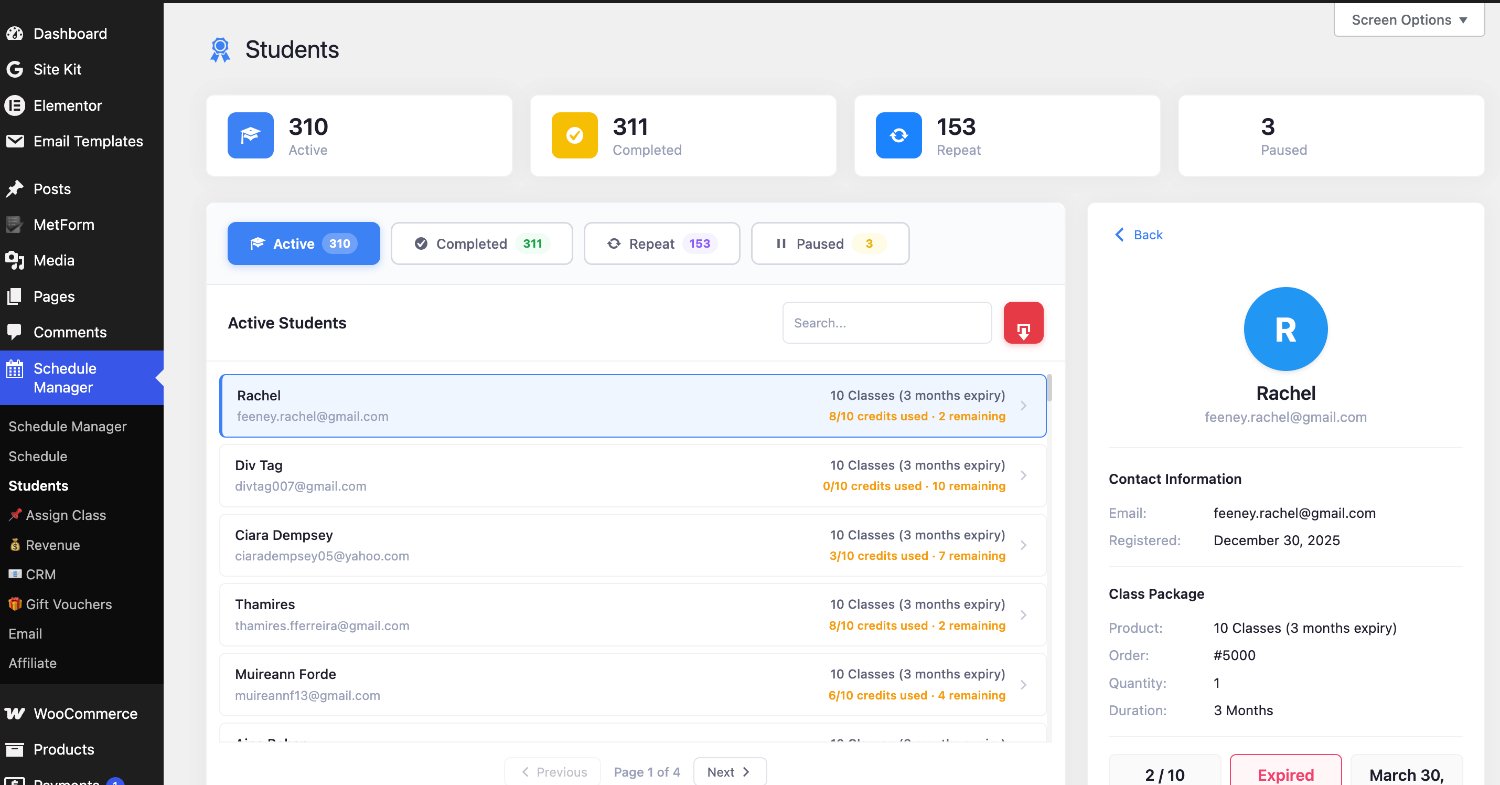Open the CRM submenu item
Screen dimensions: 1500x785
coord(32,574)
